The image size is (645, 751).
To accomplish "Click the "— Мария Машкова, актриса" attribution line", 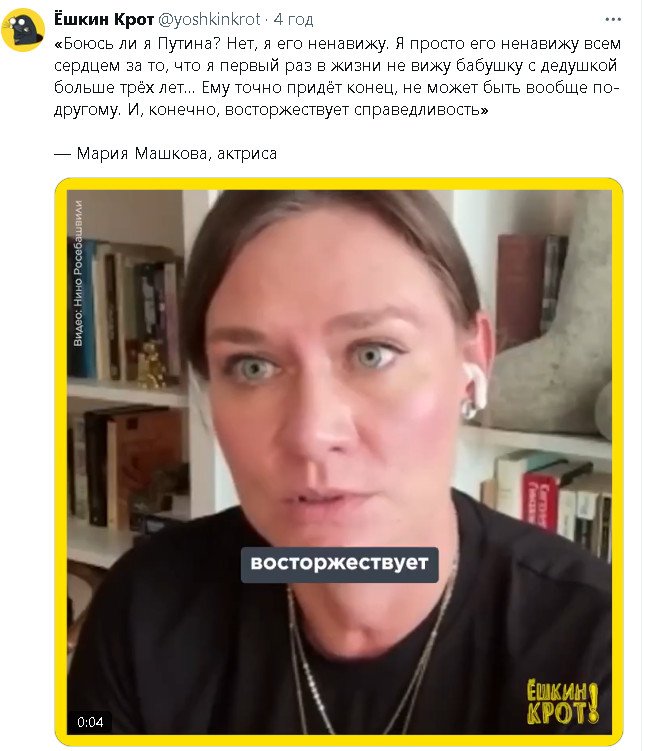I will [166, 153].
